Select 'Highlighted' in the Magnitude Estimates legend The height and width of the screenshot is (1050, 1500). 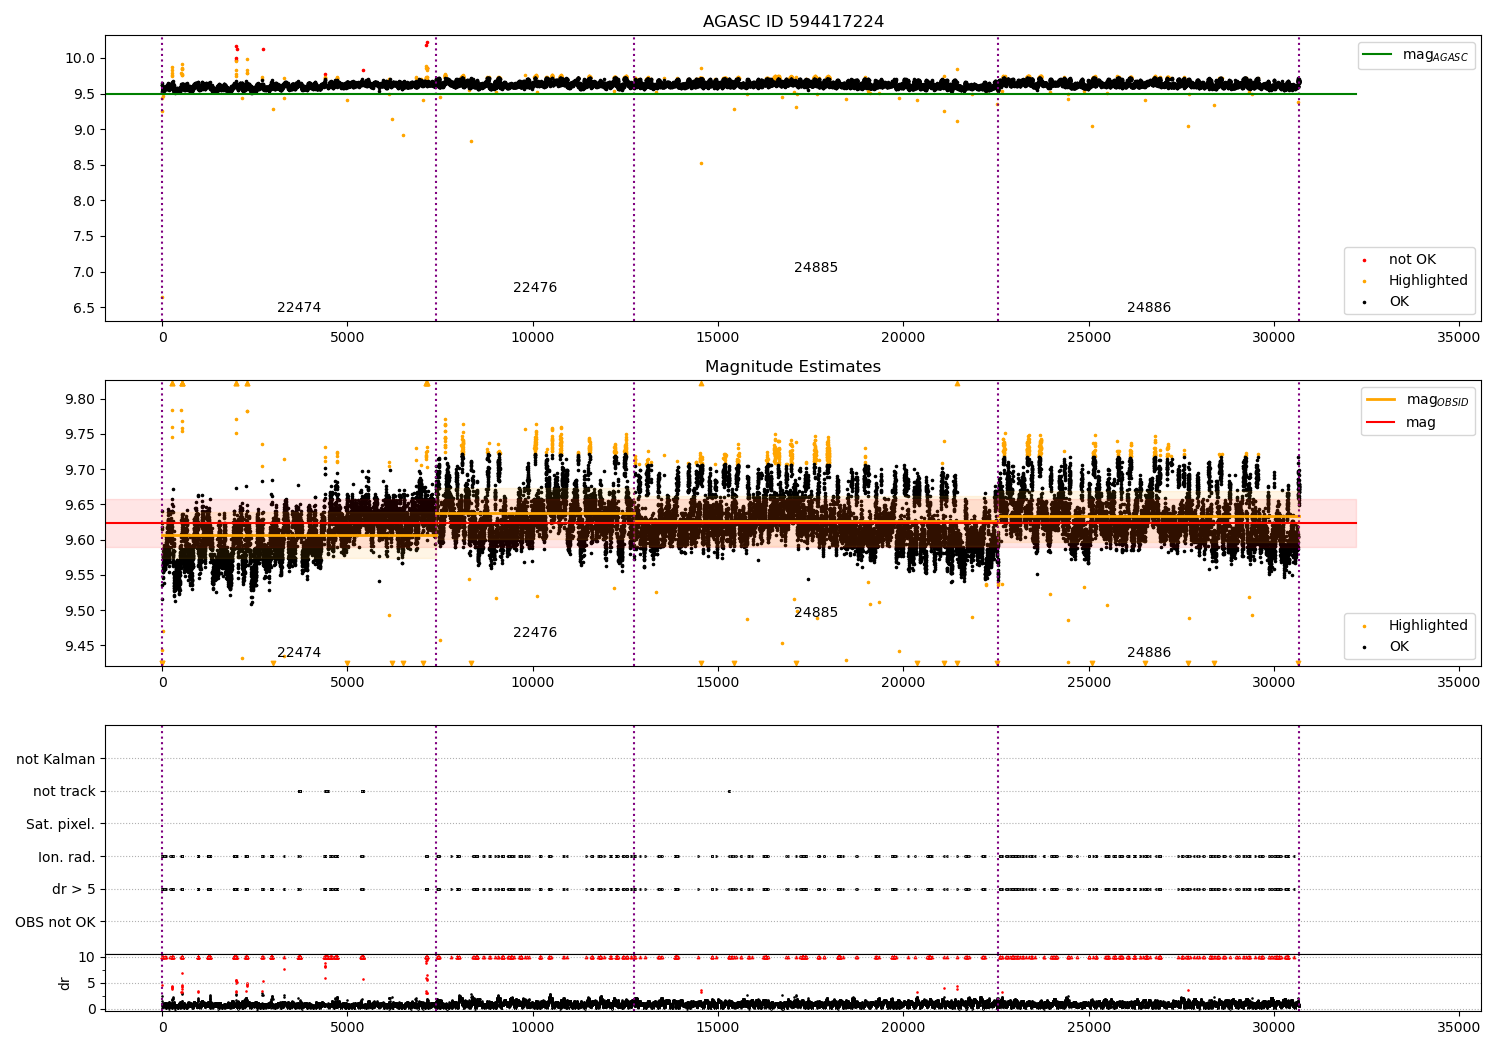[1428, 626]
